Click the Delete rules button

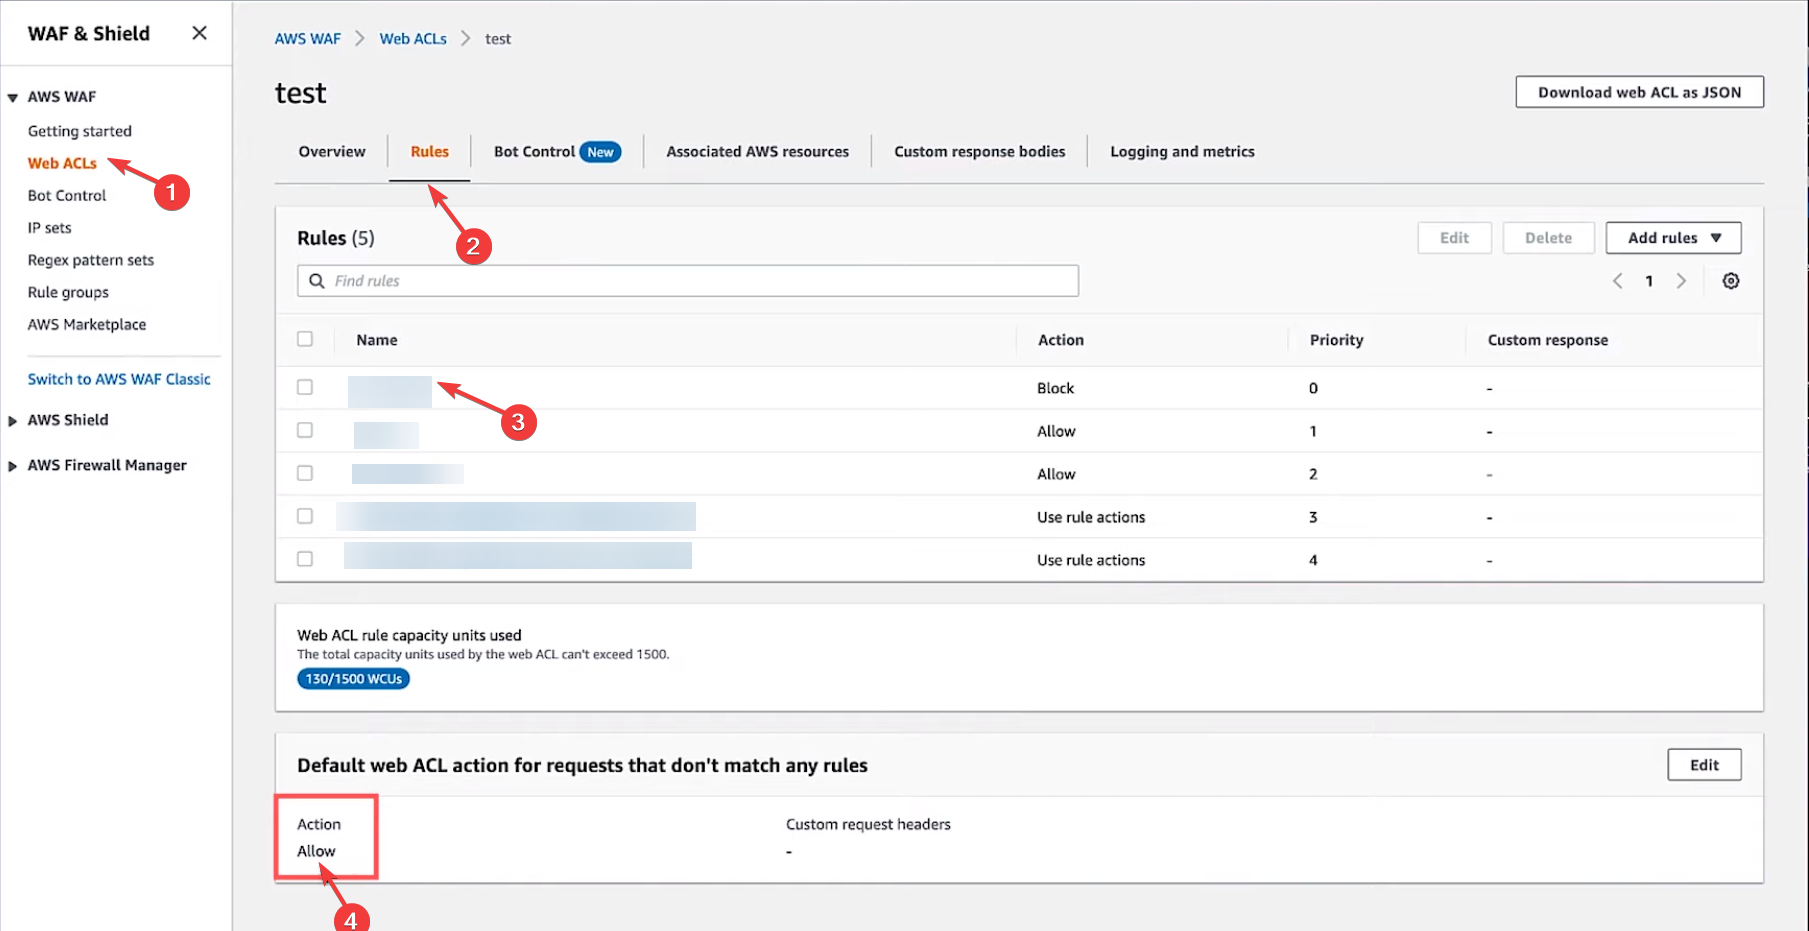[1548, 238]
